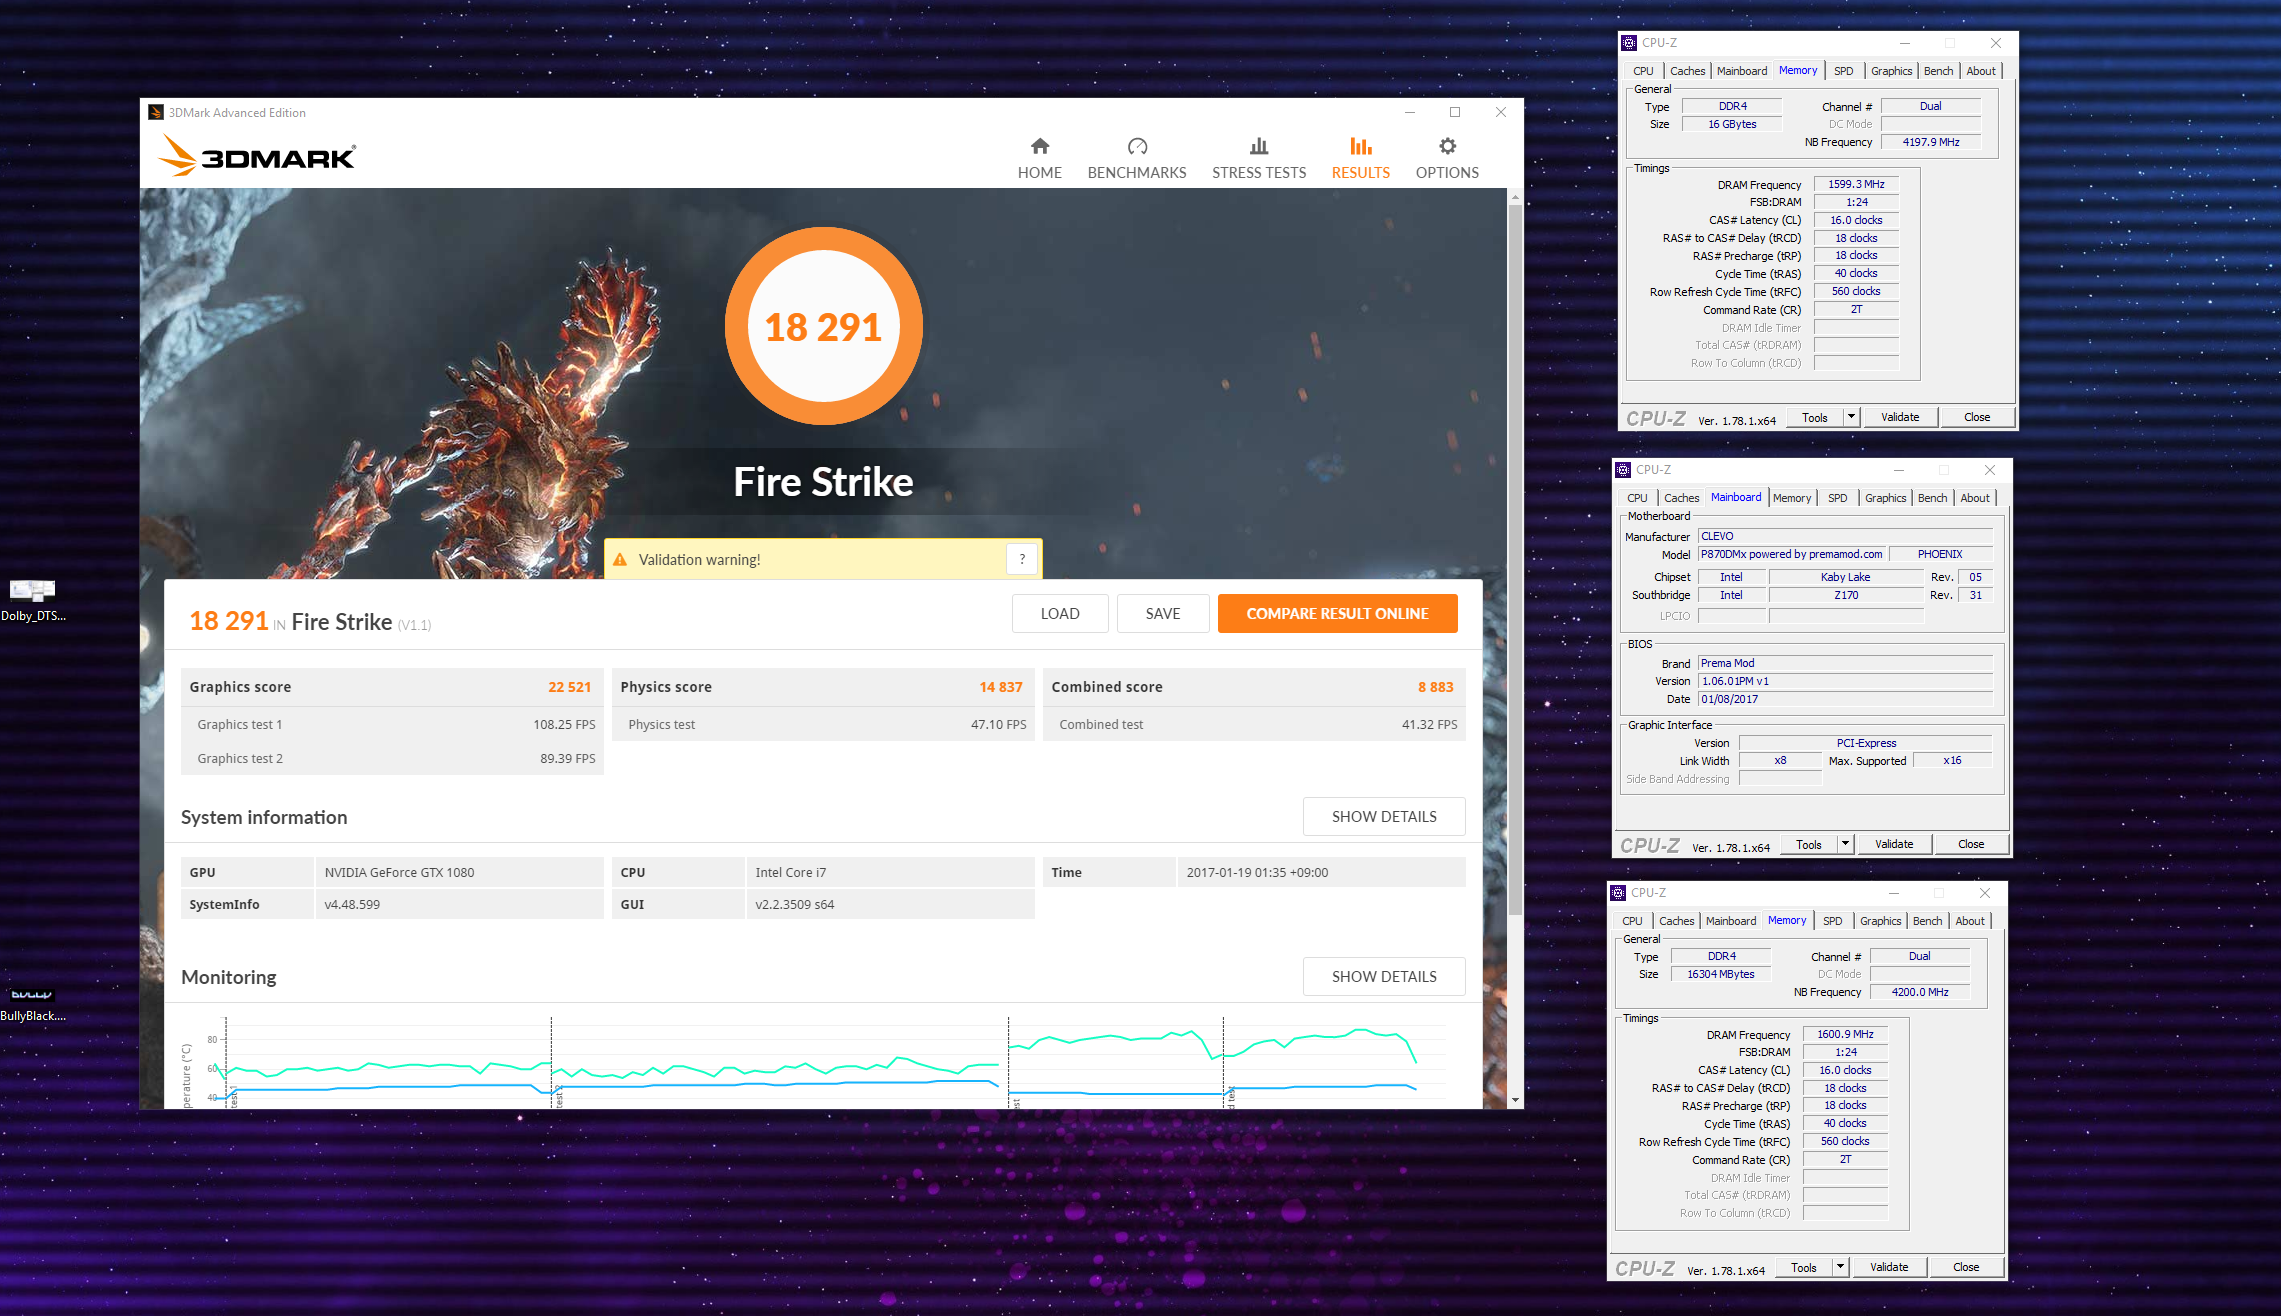Click the Home icon in 3DMark

1039,147
